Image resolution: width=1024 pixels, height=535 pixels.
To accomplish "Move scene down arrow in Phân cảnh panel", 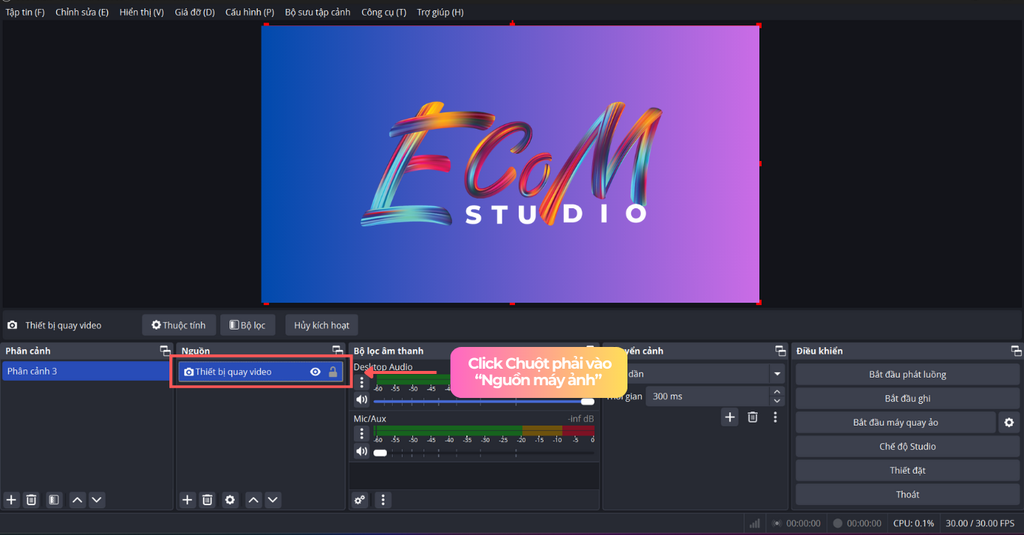I will [x=97, y=500].
